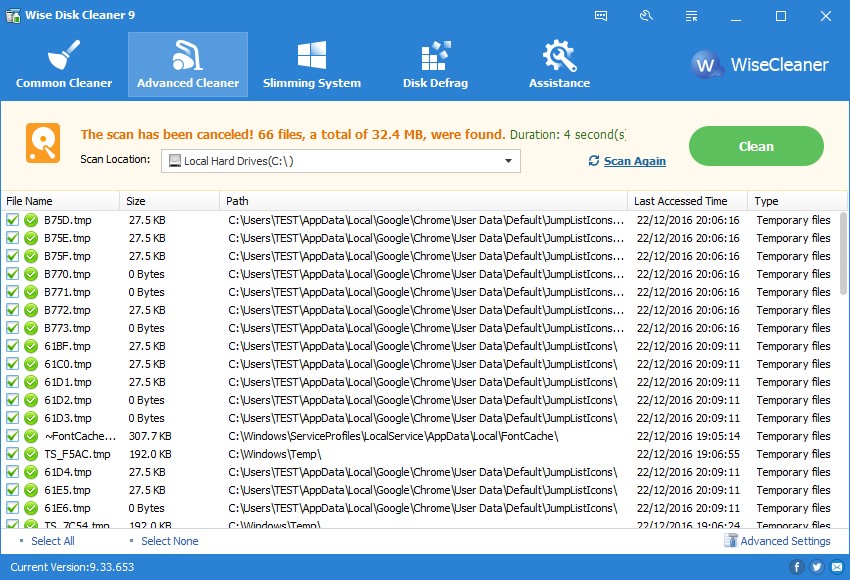This screenshot has width=850, height=580.
Task: Click the WiseCleaner logo
Action: [x=760, y=65]
